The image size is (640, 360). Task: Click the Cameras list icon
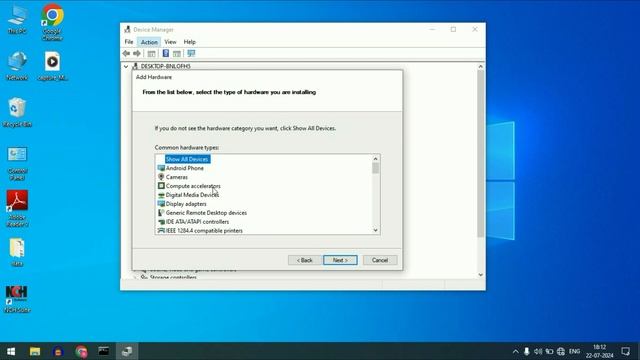coord(161,177)
